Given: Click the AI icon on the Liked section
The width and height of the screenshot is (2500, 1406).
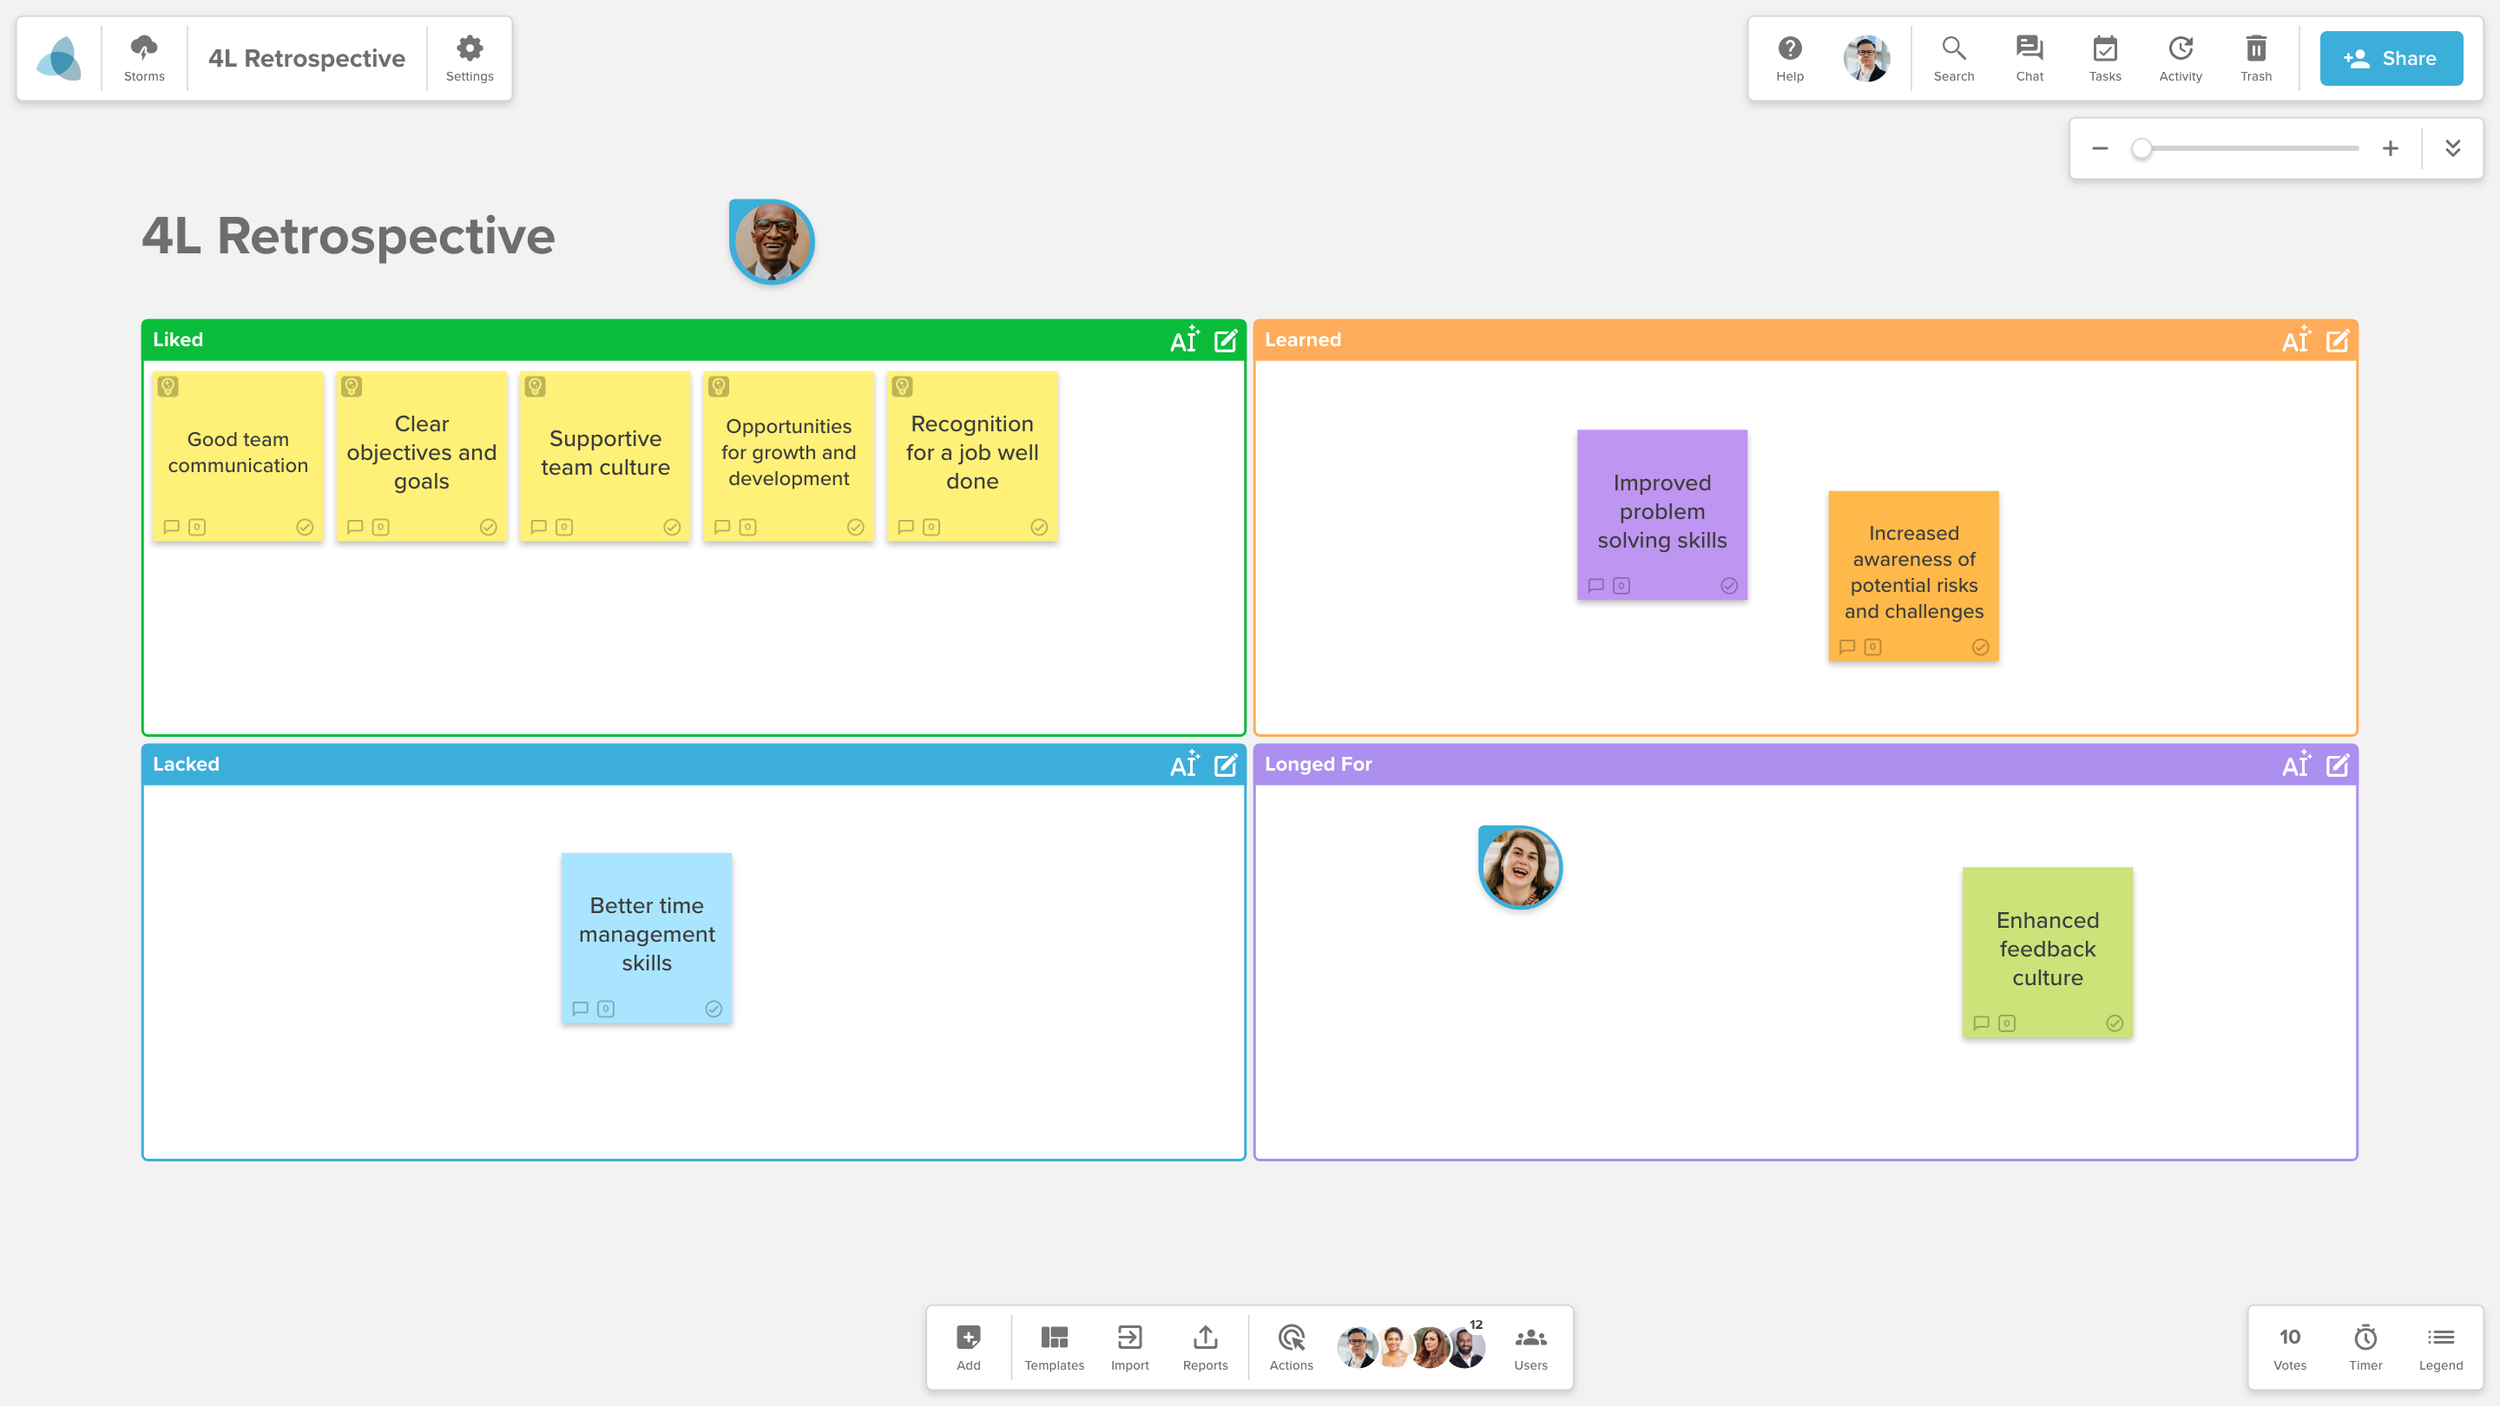Looking at the screenshot, I should click(x=1185, y=339).
